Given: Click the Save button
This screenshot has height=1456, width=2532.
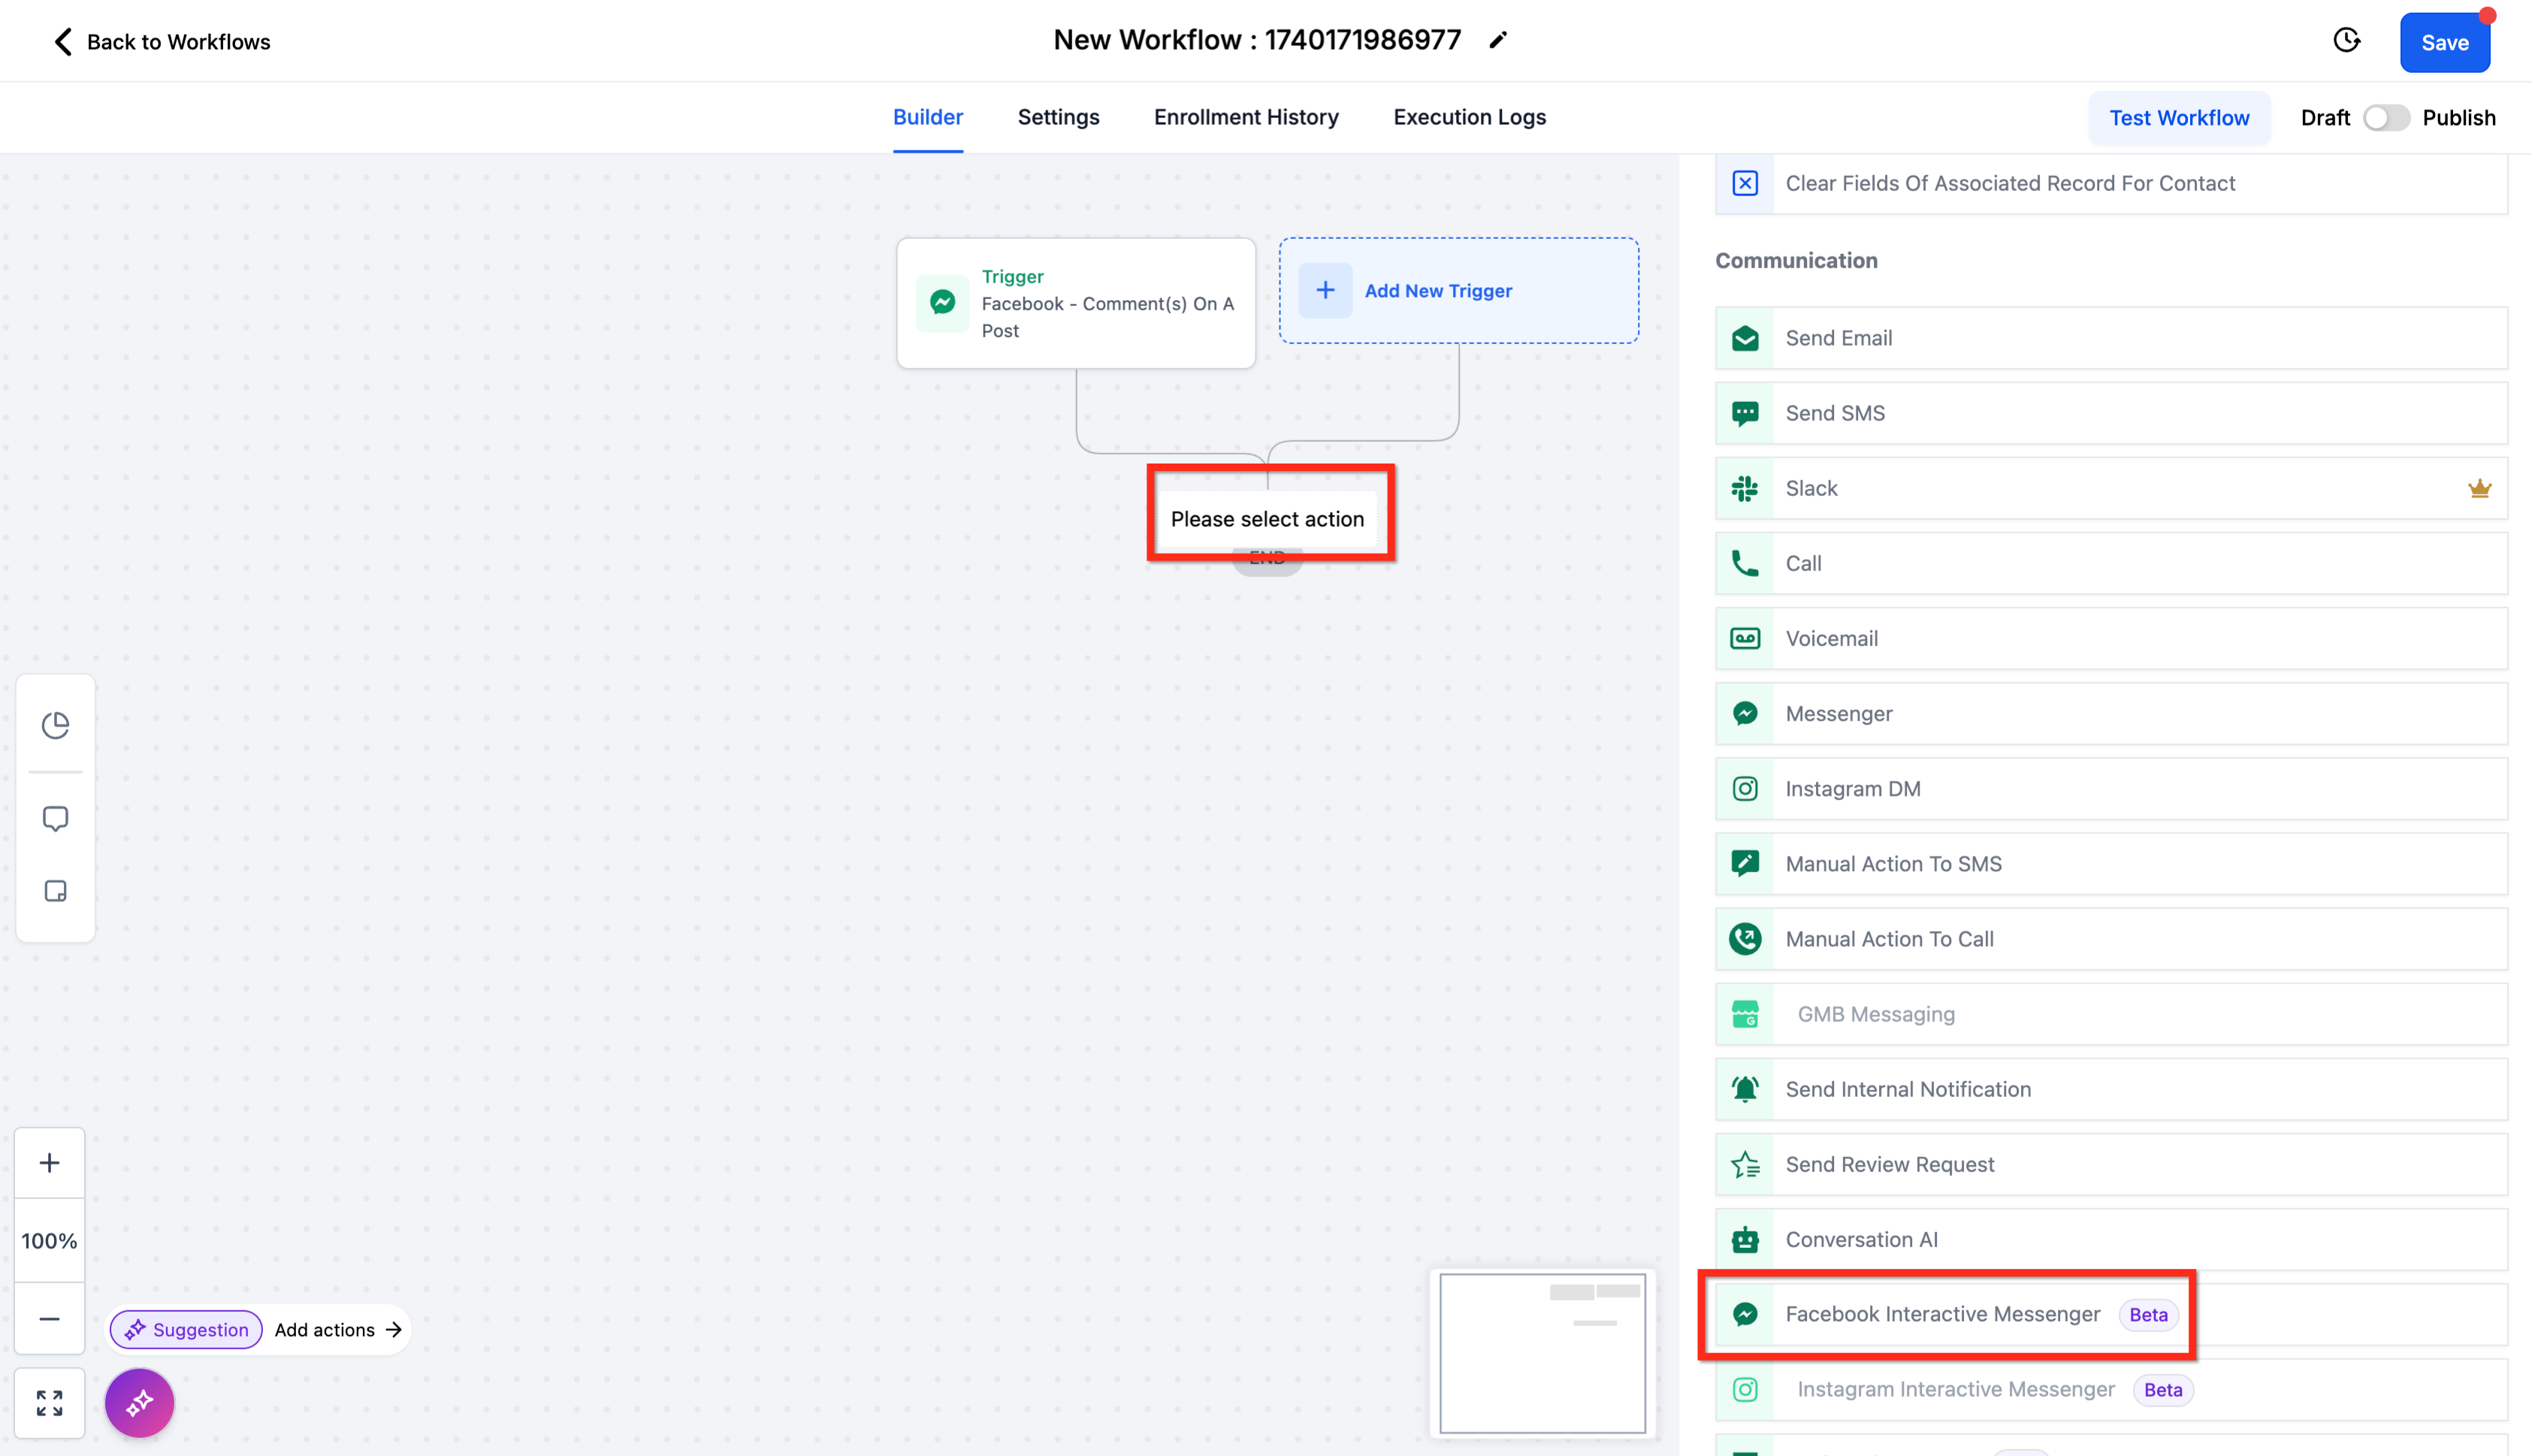Looking at the screenshot, I should coord(2444,43).
